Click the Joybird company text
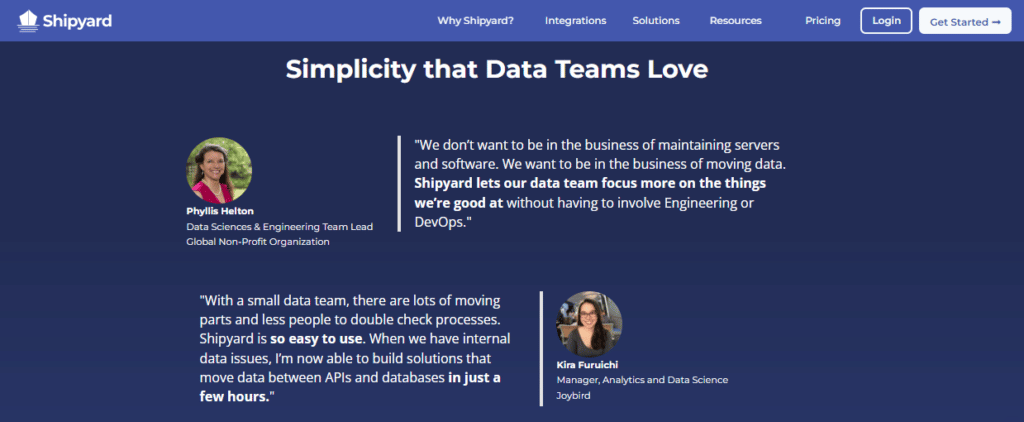The height and width of the screenshot is (422, 1024). 573,395
